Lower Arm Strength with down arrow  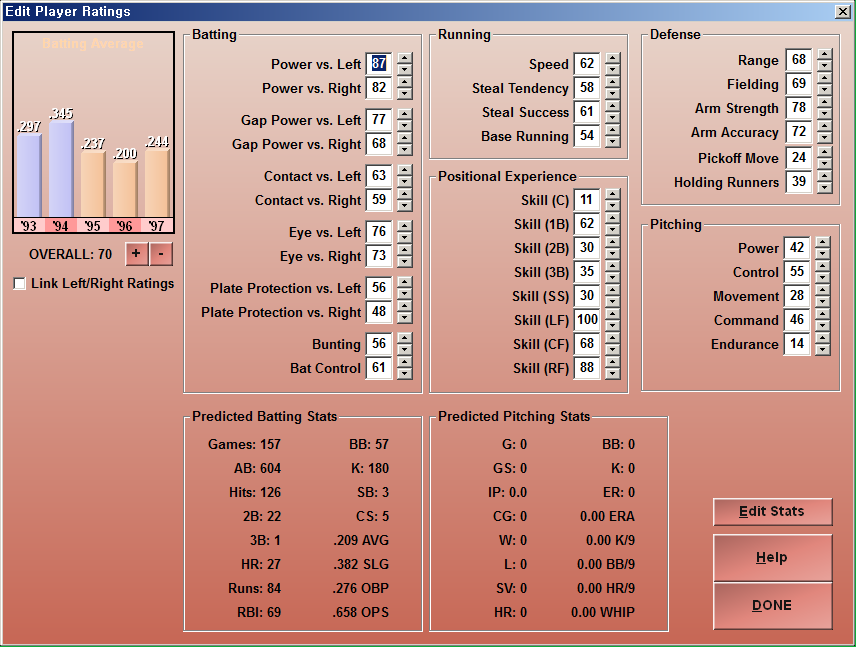824,114
